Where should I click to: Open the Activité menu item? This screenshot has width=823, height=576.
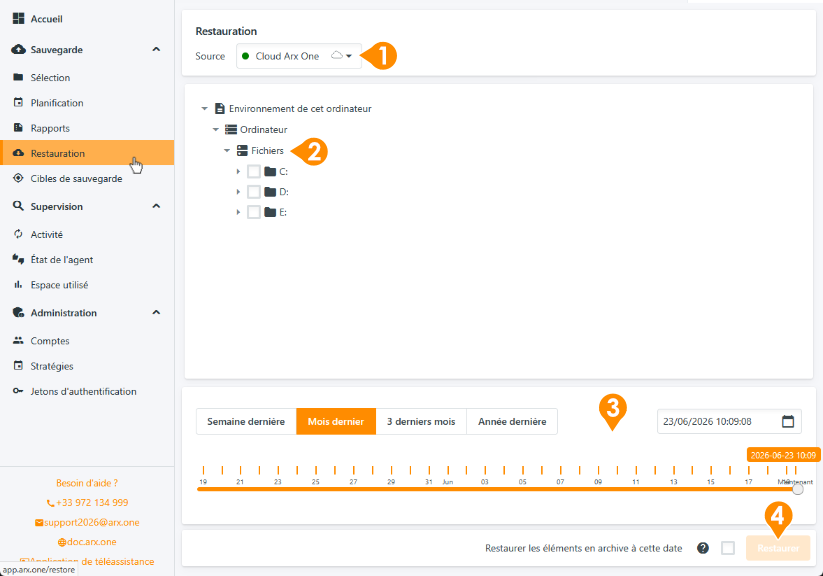87,234
